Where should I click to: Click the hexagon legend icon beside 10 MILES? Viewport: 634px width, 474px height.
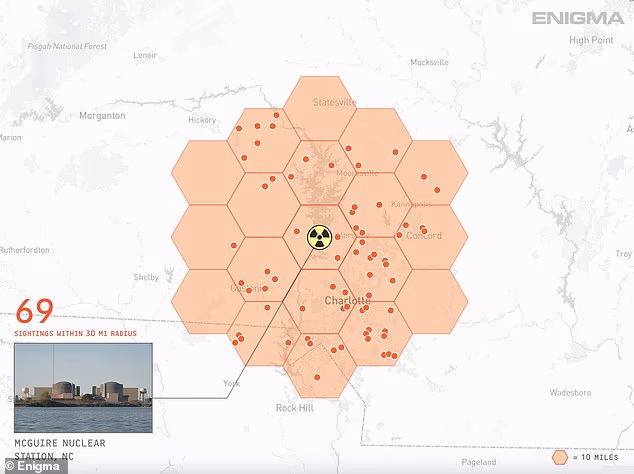561,457
